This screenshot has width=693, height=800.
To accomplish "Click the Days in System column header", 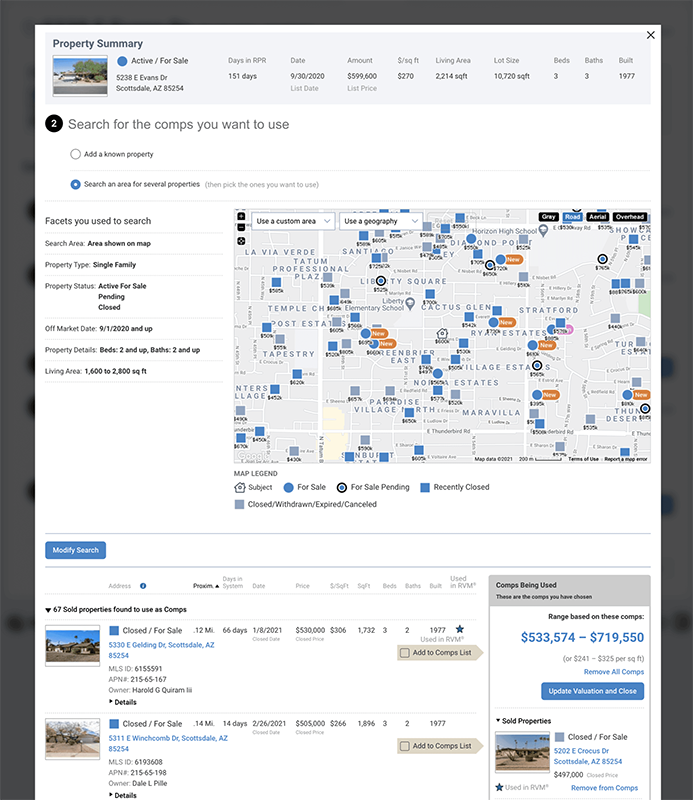I will pyautogui.click(x=232, y=582).
